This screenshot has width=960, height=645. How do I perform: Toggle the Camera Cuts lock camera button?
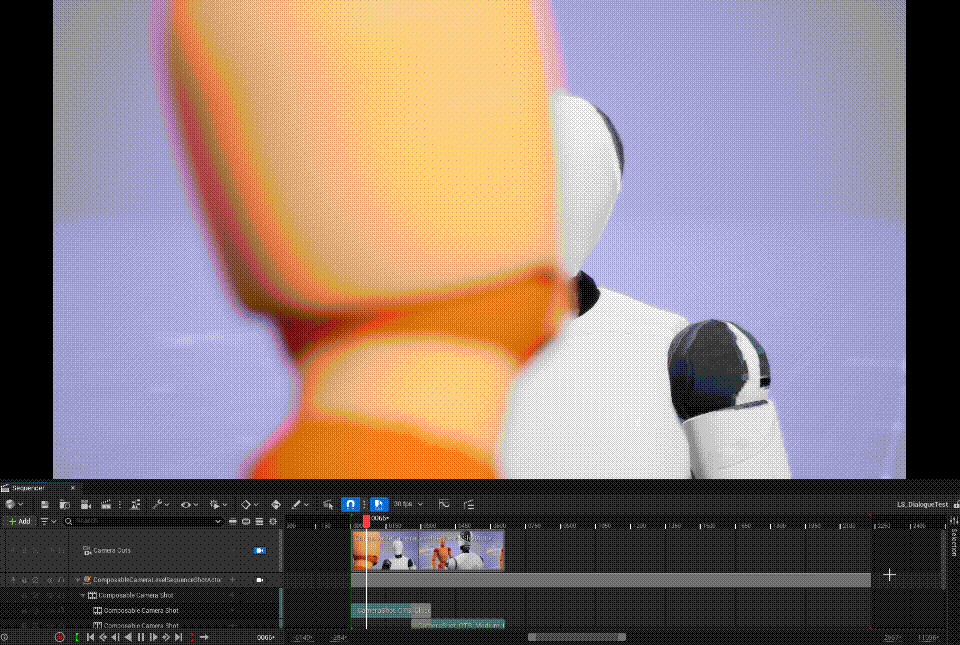(260, 551)
